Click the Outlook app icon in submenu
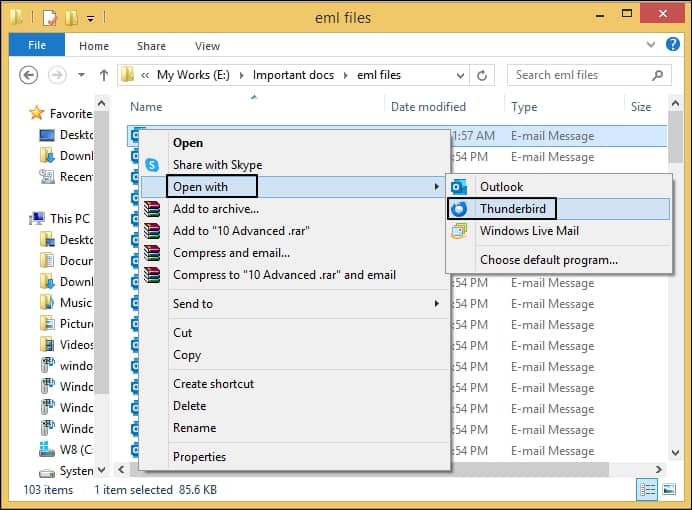This screenshot has height=510, width=692. click(459, 187)
